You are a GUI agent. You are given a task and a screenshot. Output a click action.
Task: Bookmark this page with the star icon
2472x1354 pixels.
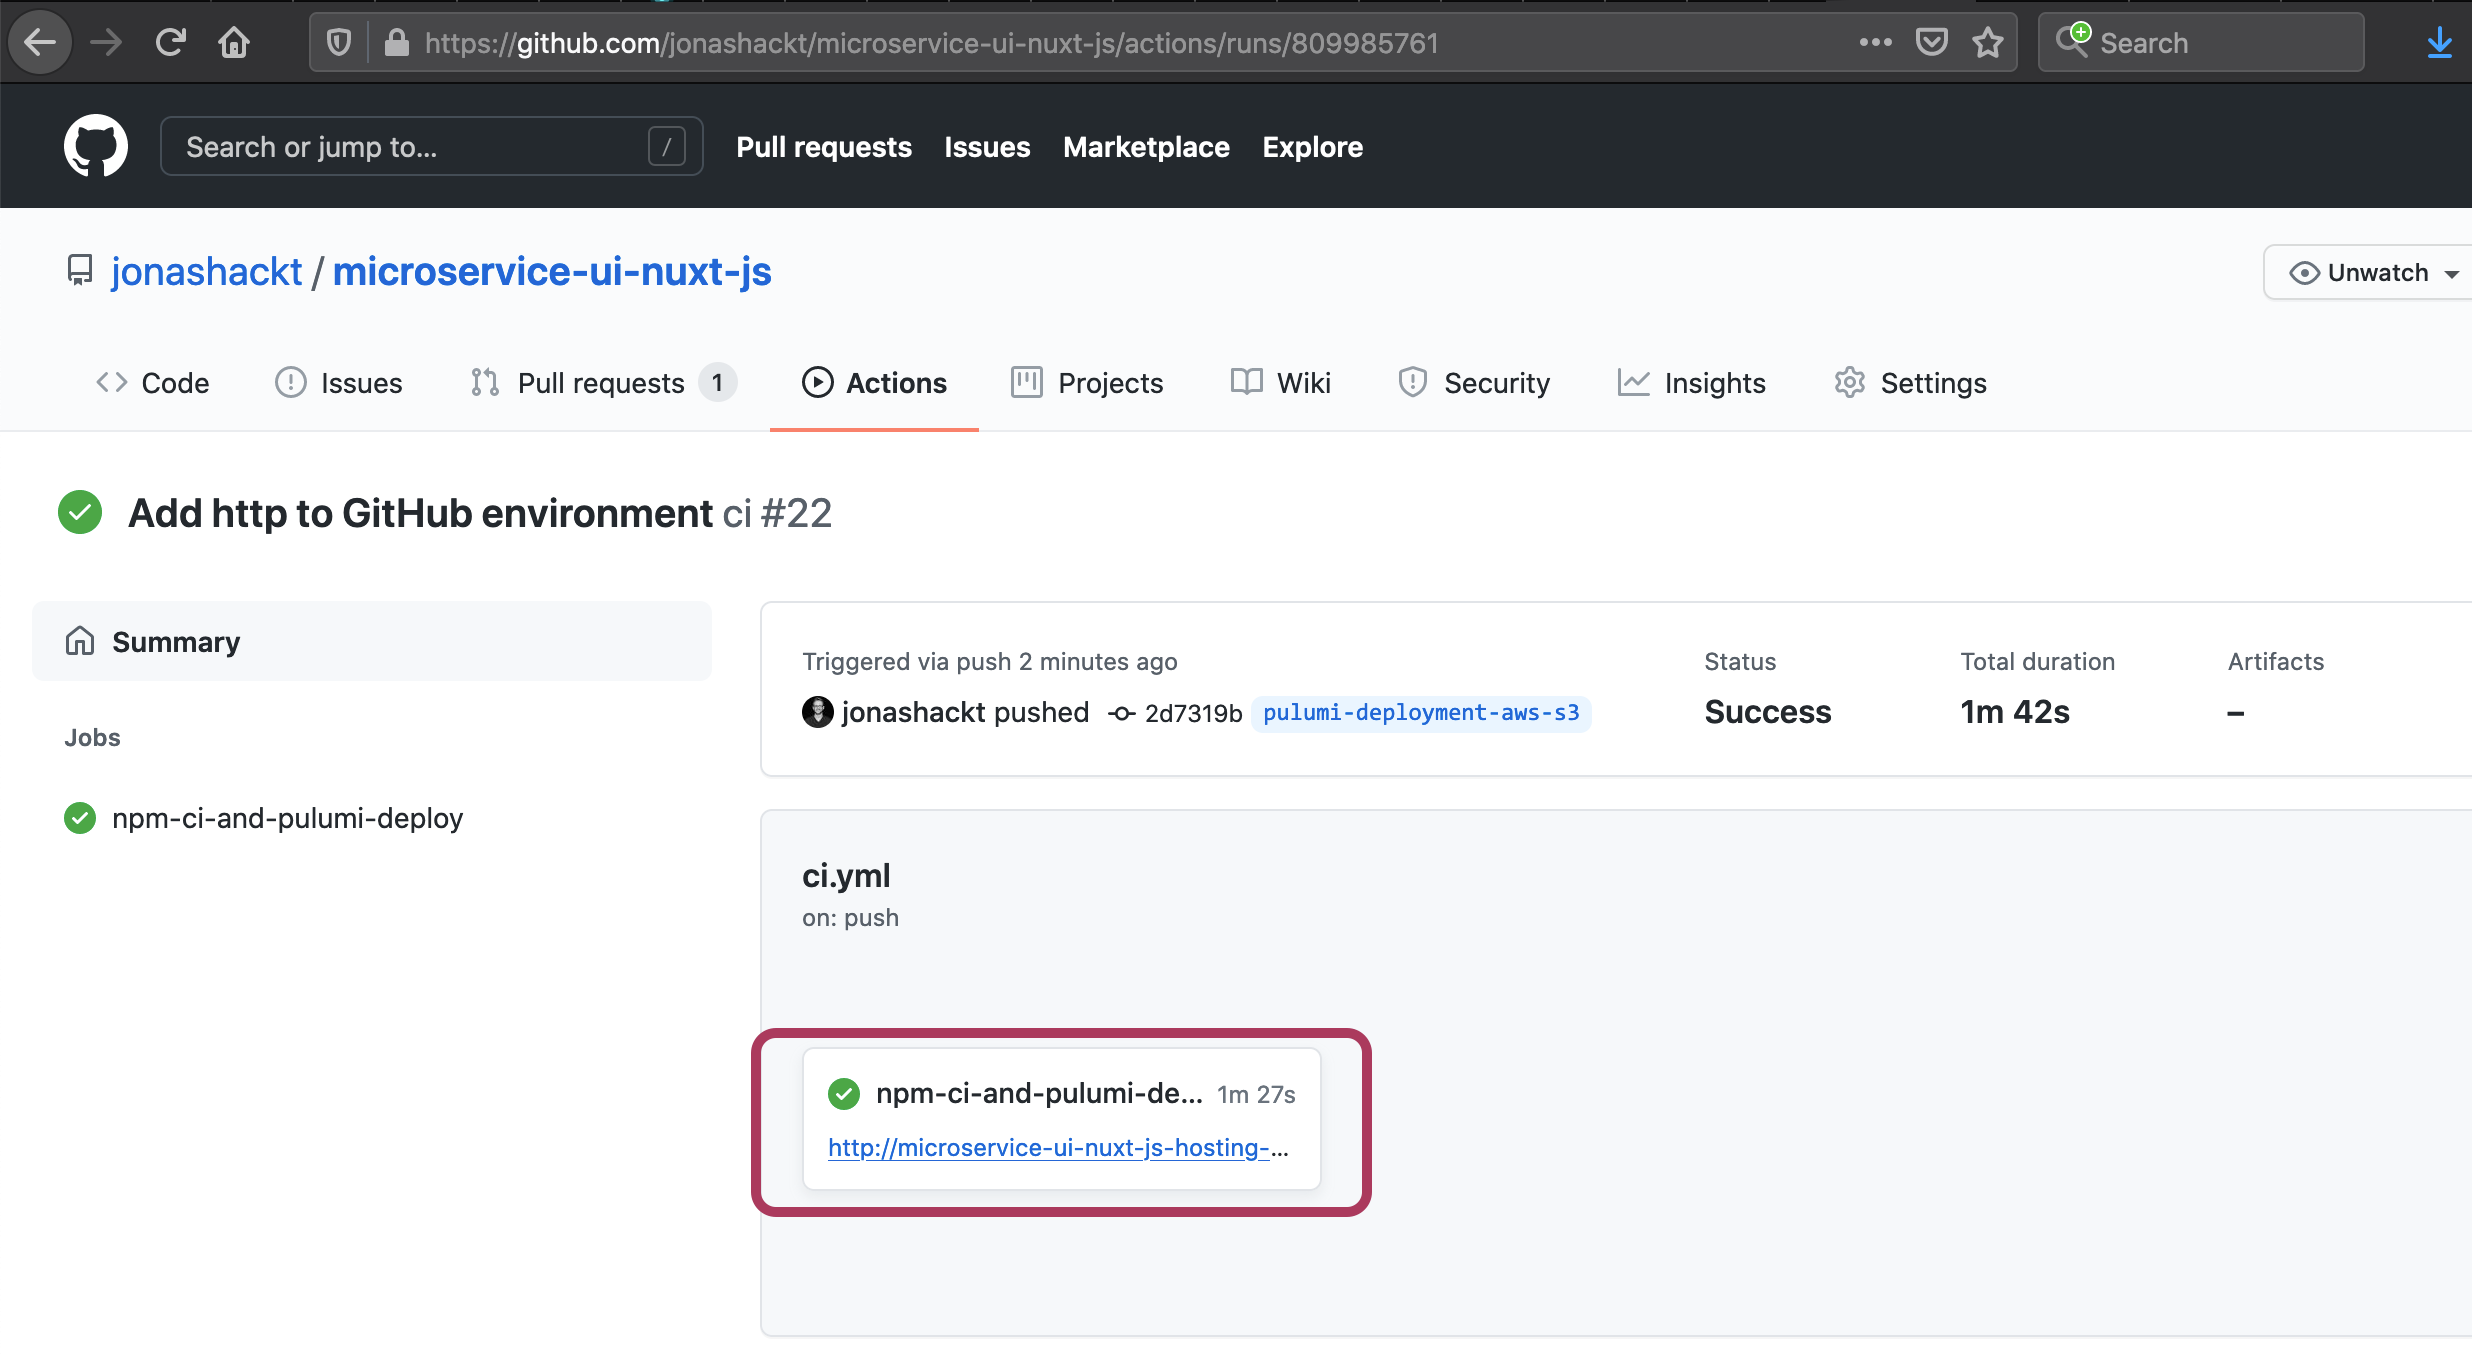click(x=1987, y=43)
